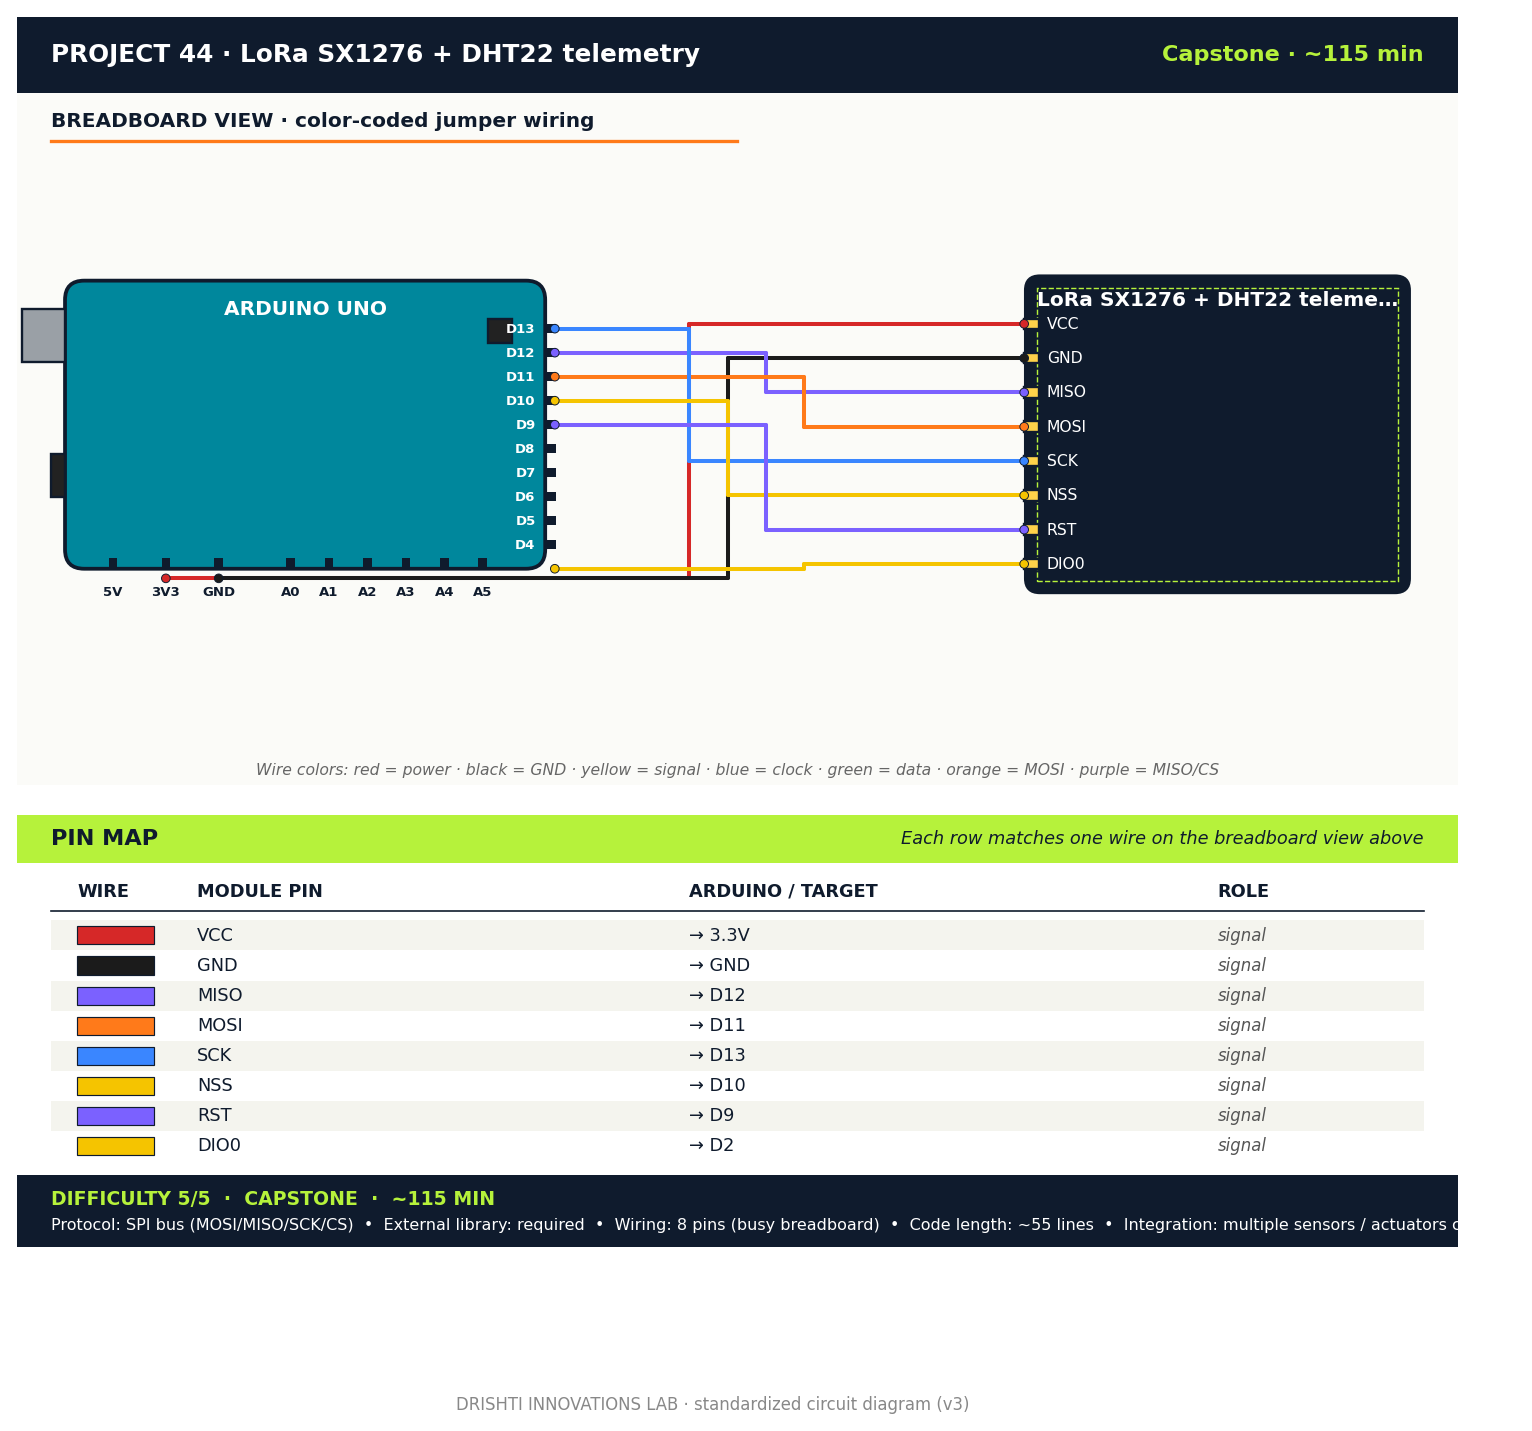Click the purple RST wire color swatch
The image size is (1532, 1431).
click(x=116, y=1115)
